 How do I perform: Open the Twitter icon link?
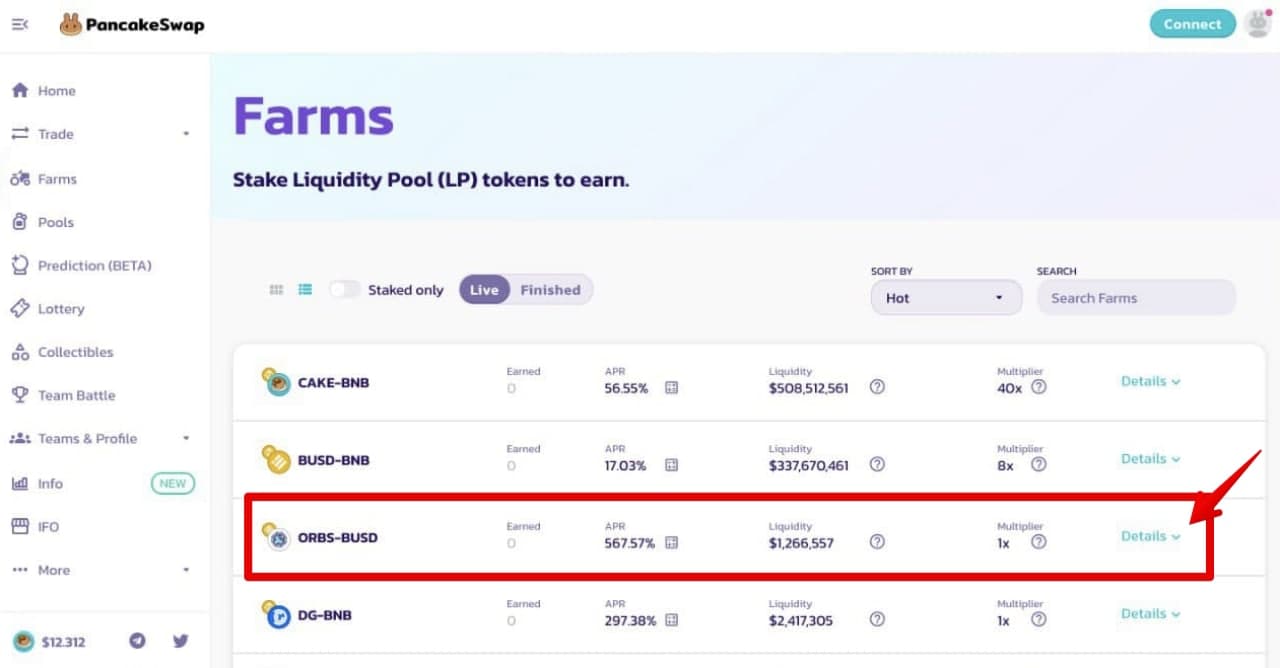[x=181, y=641]
